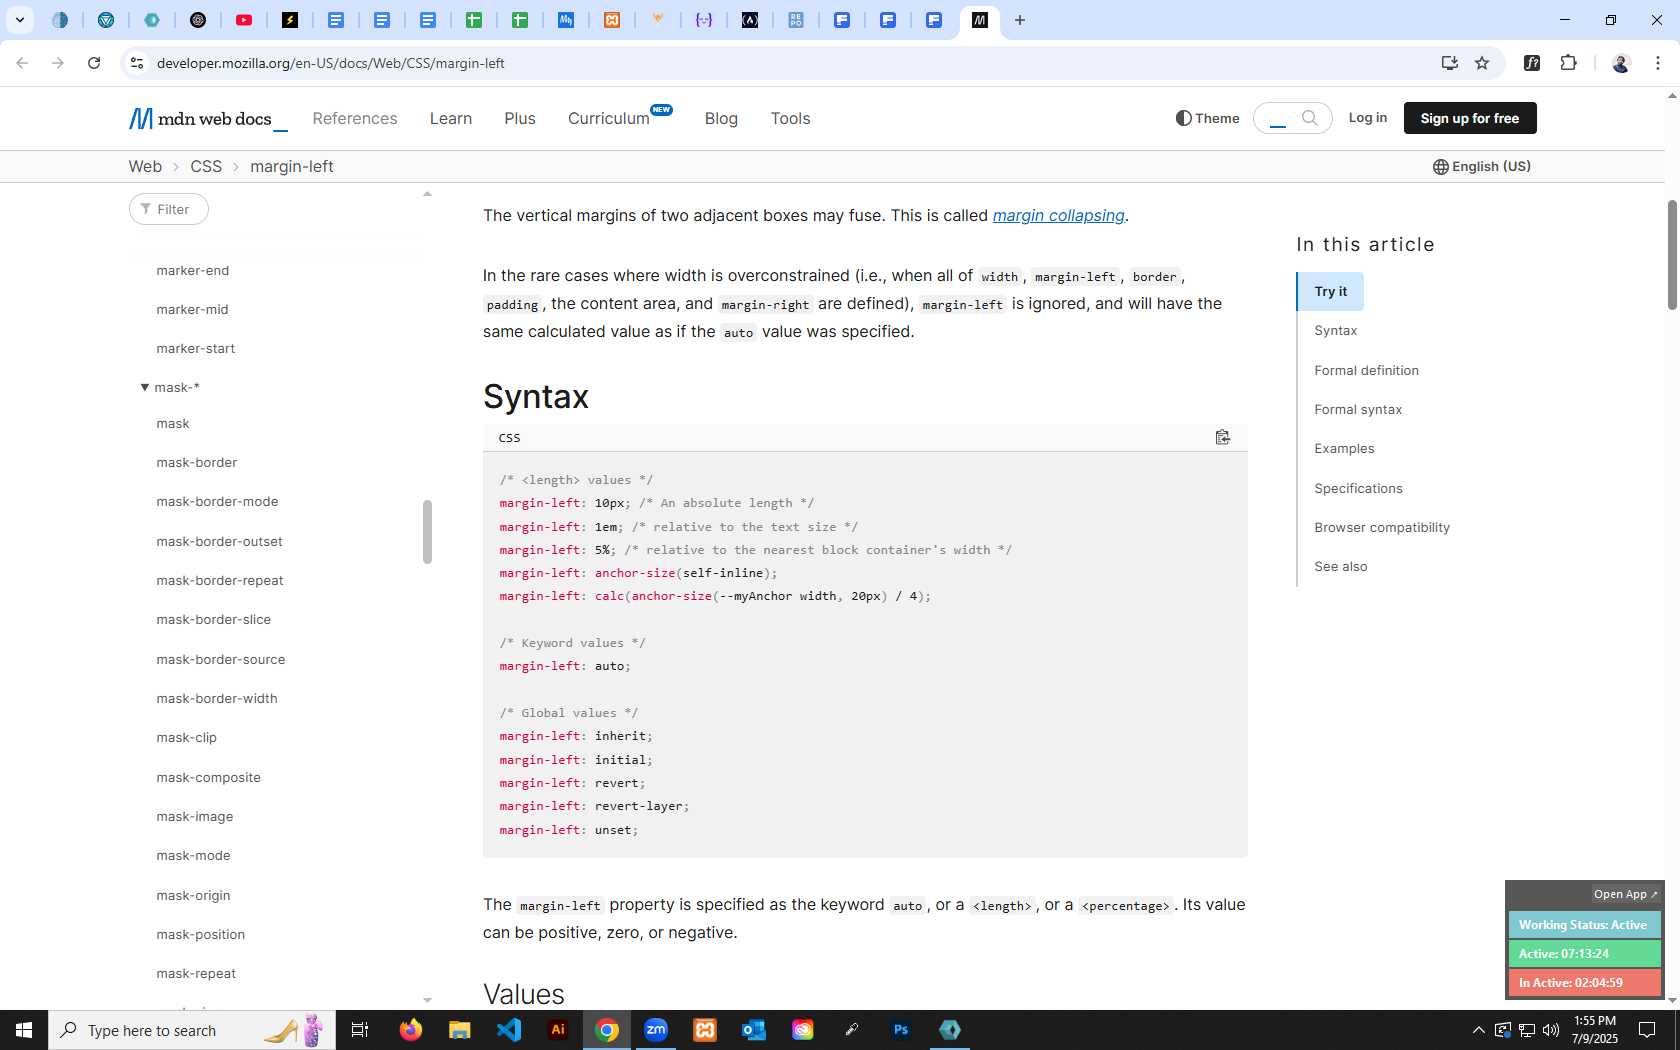This screenshot has width=1680, height=1050.
Task: Open Firefox from the taskbar
Action: (411, 1030)
